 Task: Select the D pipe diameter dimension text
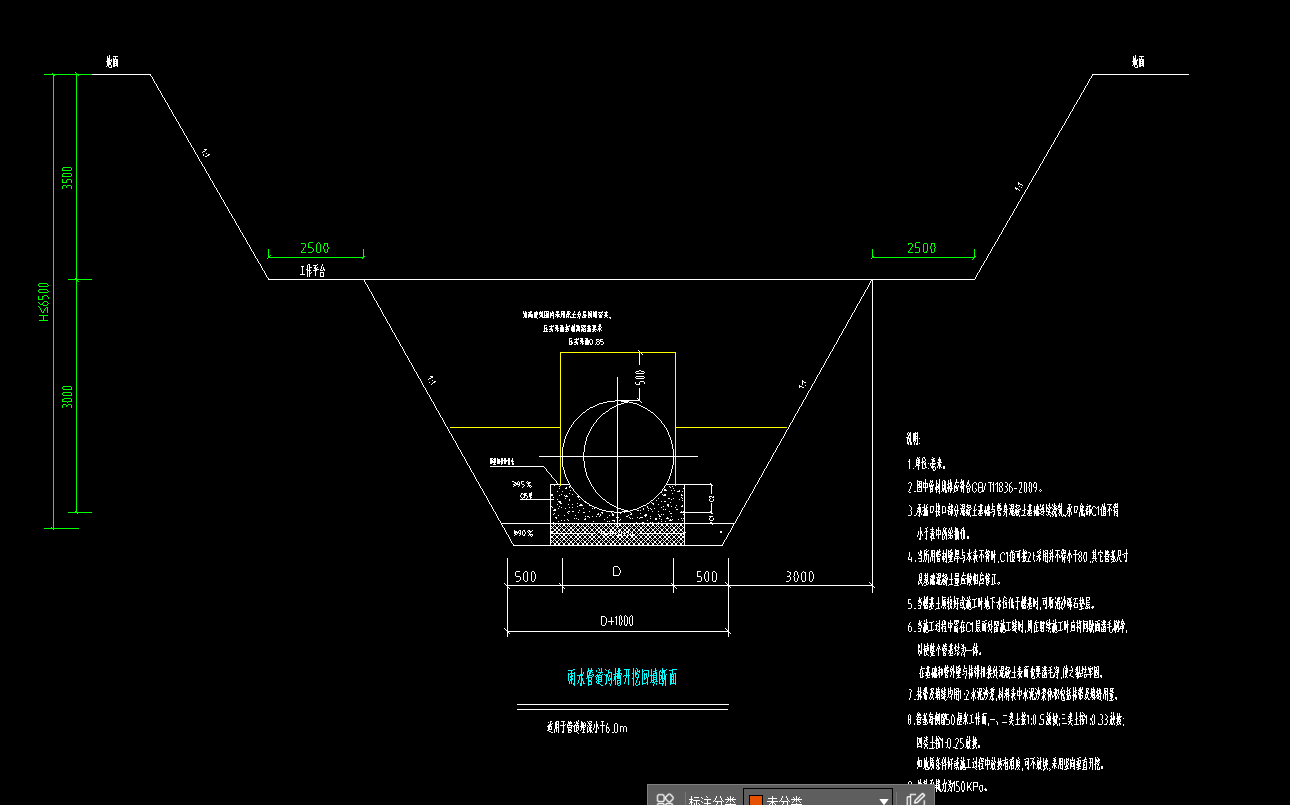pos(617,571)
